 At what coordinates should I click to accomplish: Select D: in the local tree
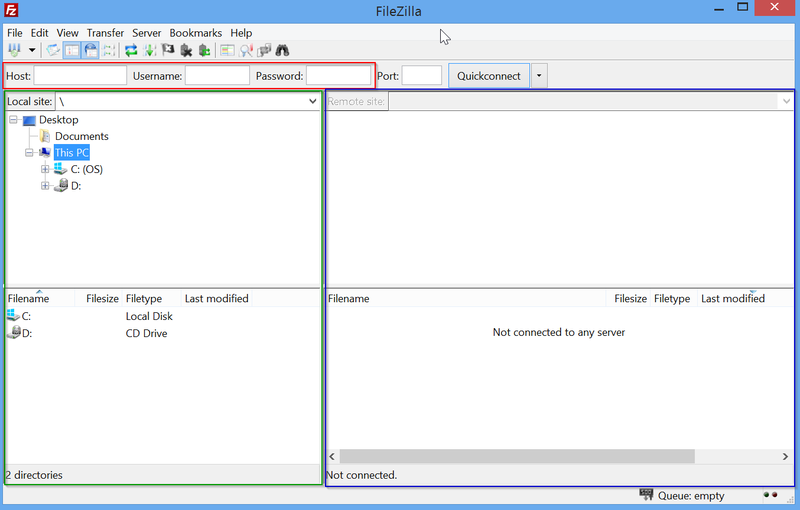click(76, 186)
